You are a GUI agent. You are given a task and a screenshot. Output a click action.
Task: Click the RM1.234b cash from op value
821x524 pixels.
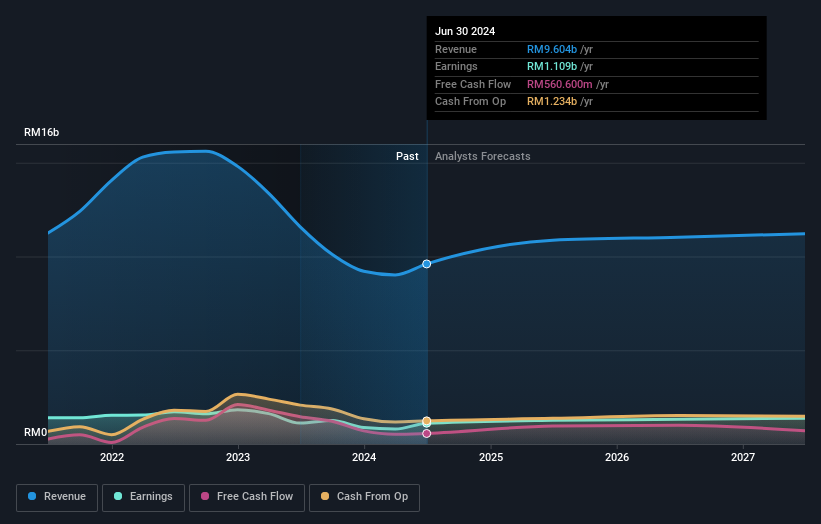pyautogui.click(x=552, y=102)
